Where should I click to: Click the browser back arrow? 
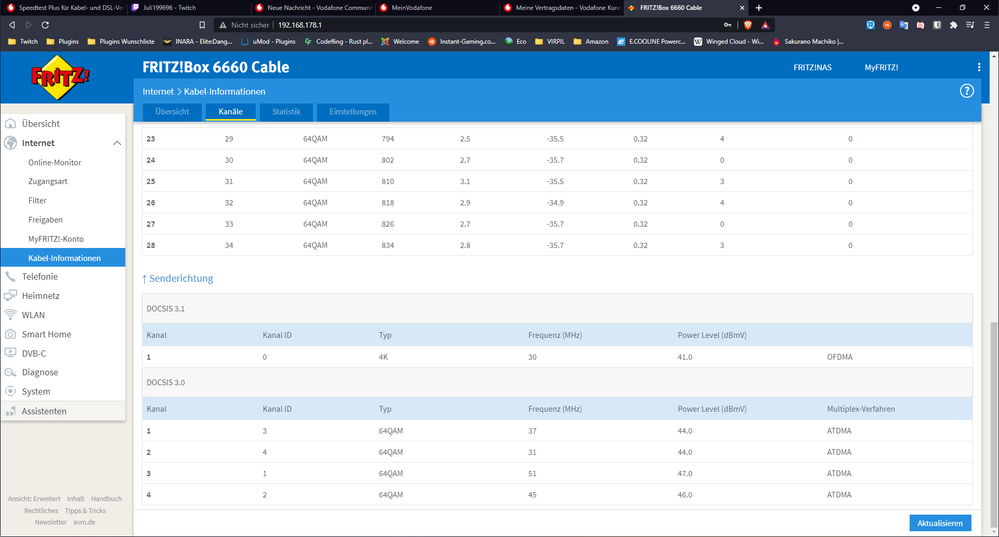(11, 25)
